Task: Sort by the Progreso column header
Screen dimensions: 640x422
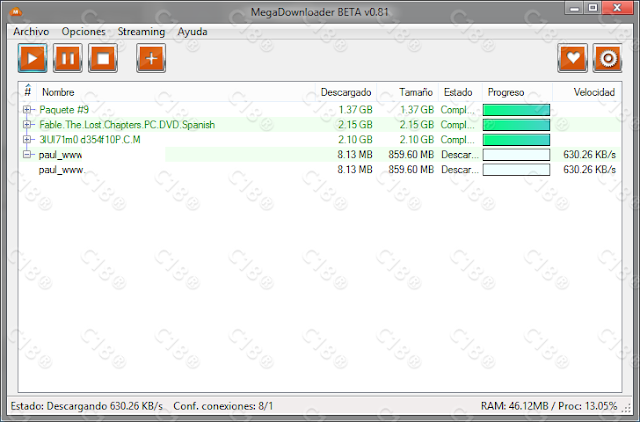Action: tap(517, 92)
